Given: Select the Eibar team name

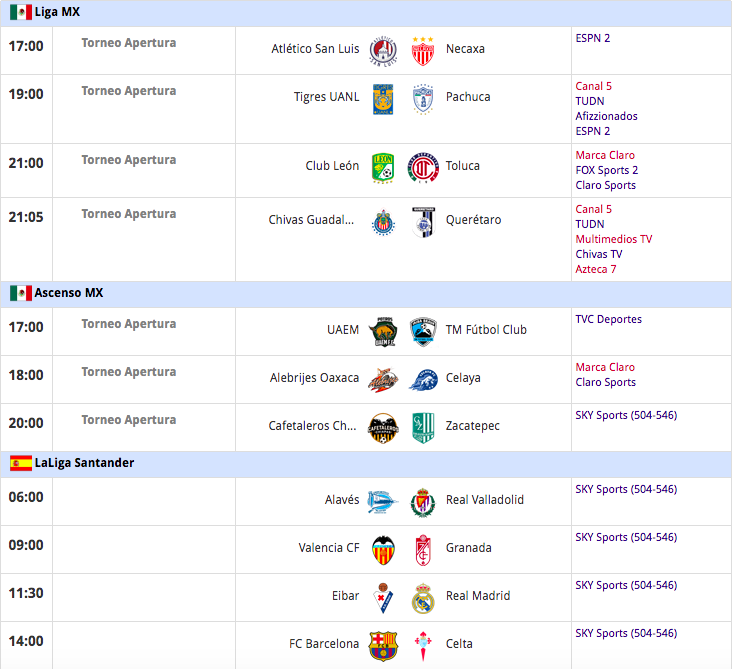Looking at the screenshot, I should 345,596.
